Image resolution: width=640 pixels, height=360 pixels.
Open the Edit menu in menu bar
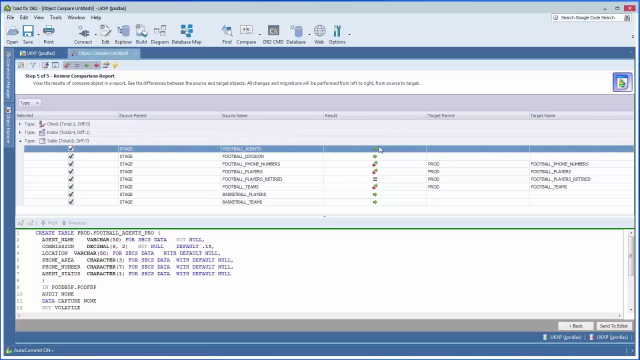(24, 18)
